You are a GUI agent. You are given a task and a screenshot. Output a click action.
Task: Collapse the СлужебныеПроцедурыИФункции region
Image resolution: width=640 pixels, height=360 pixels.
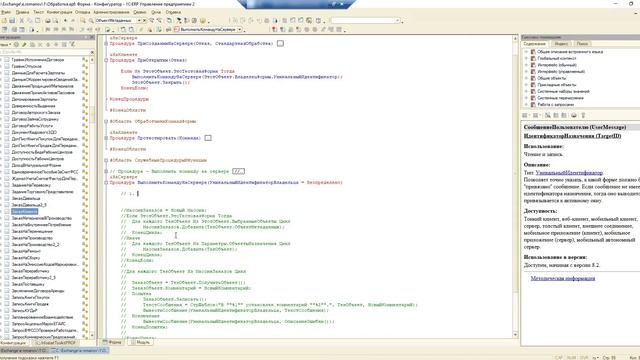(x=106, y=160)
